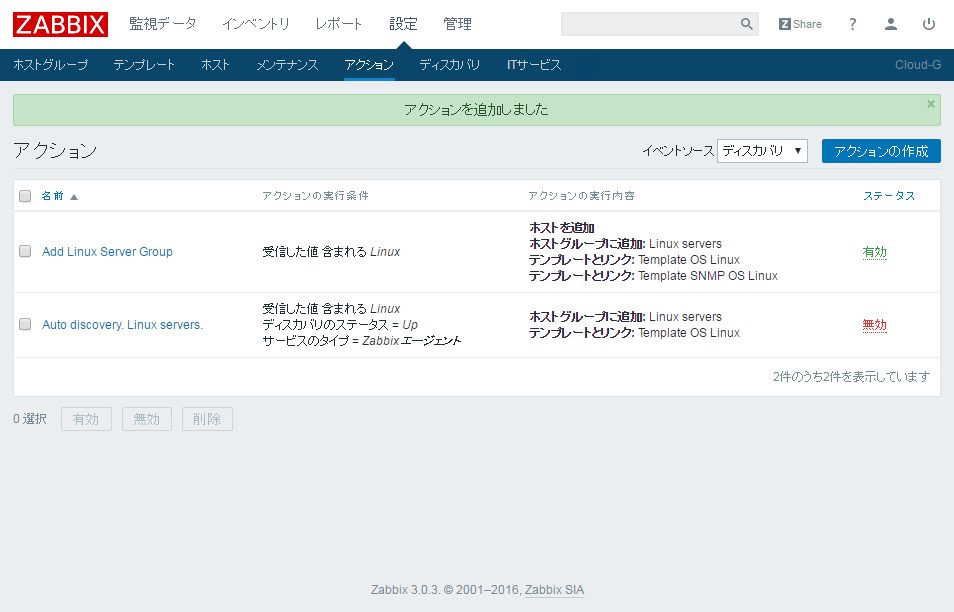The width and height of the screenshot is (954, 612).
Task: Click the アクションの作成 button
Action: point(881,150)
